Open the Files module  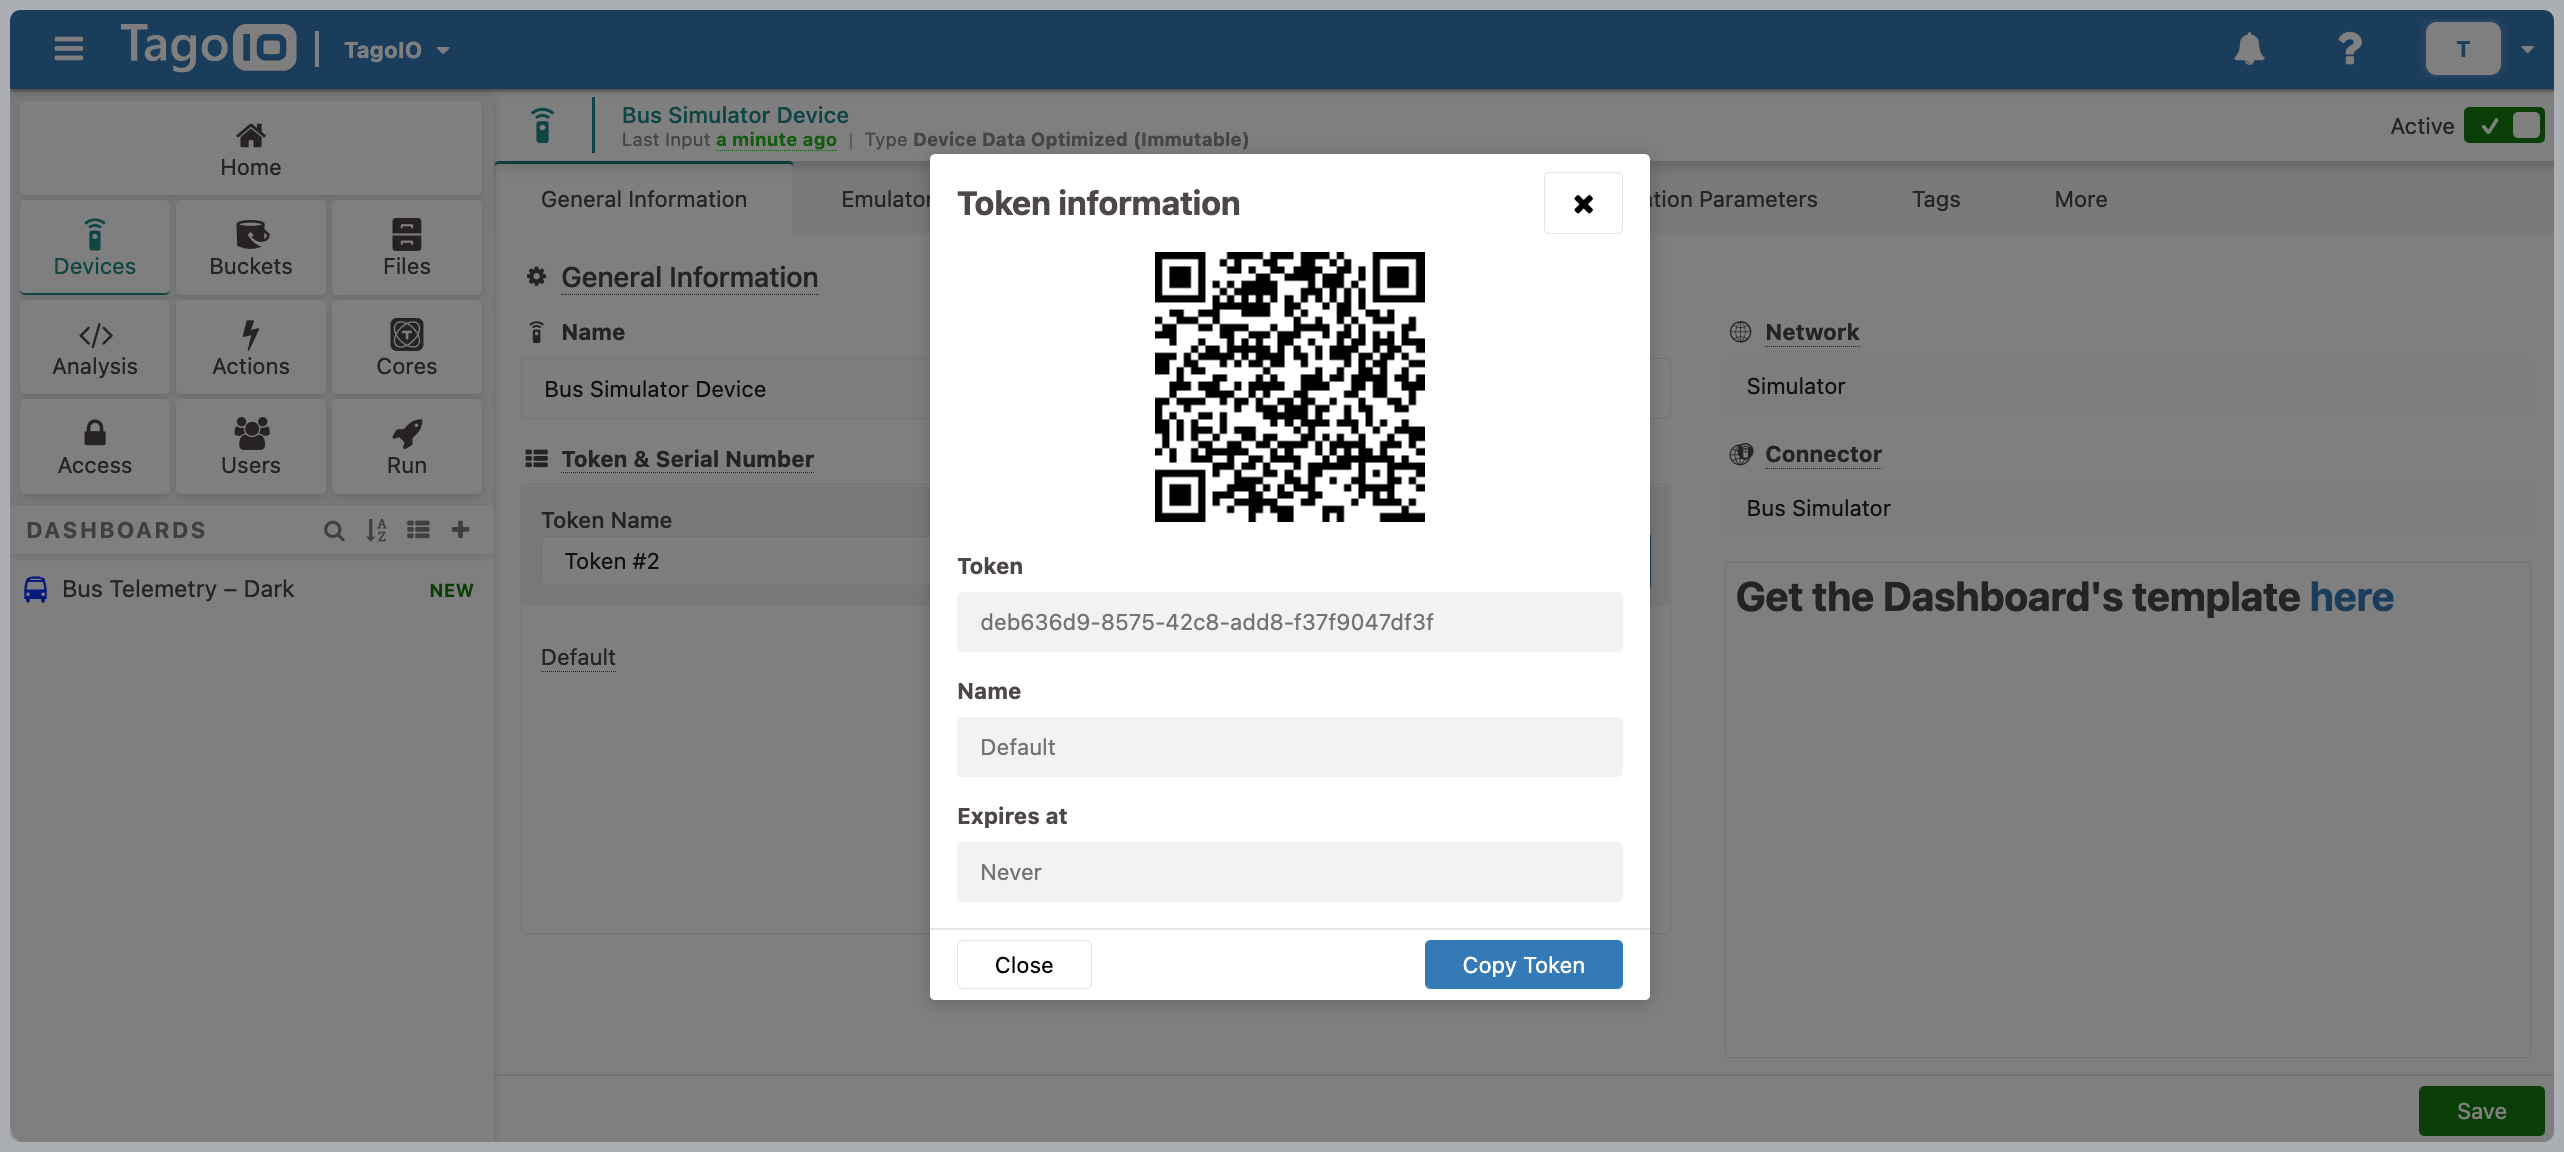point(406,247)
